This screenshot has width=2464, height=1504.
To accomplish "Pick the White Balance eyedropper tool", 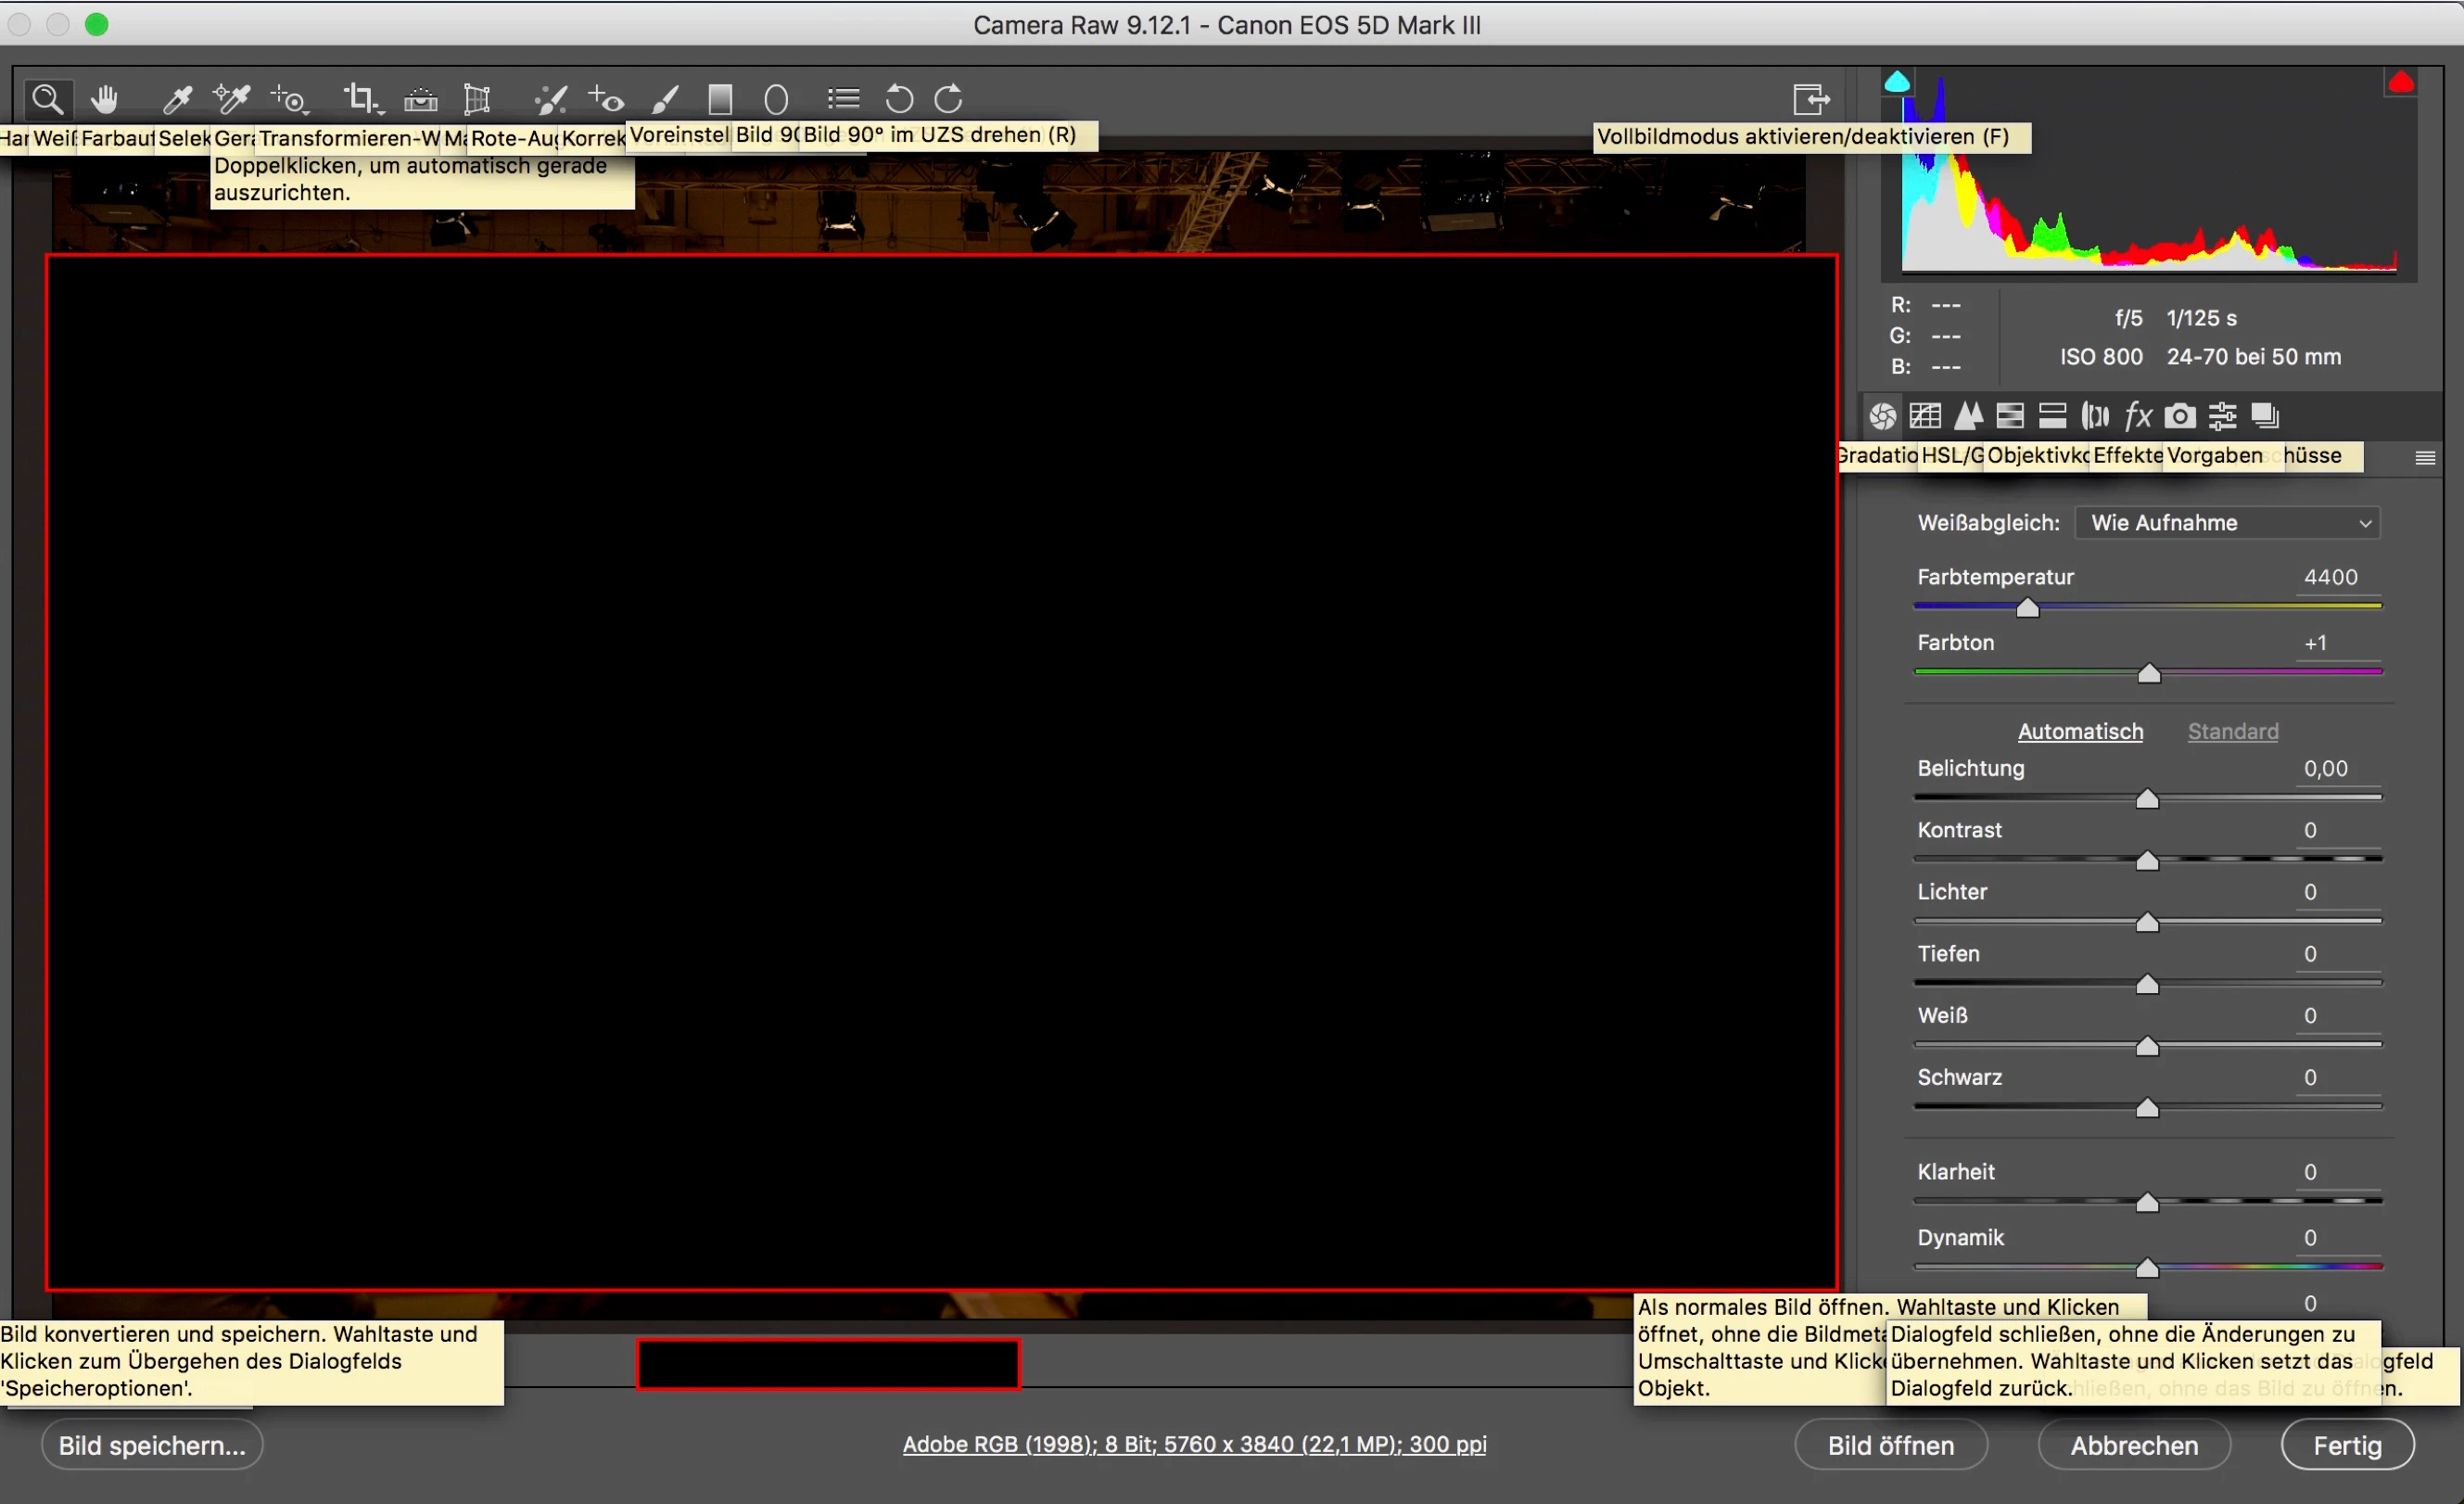I will pos(177,99).
